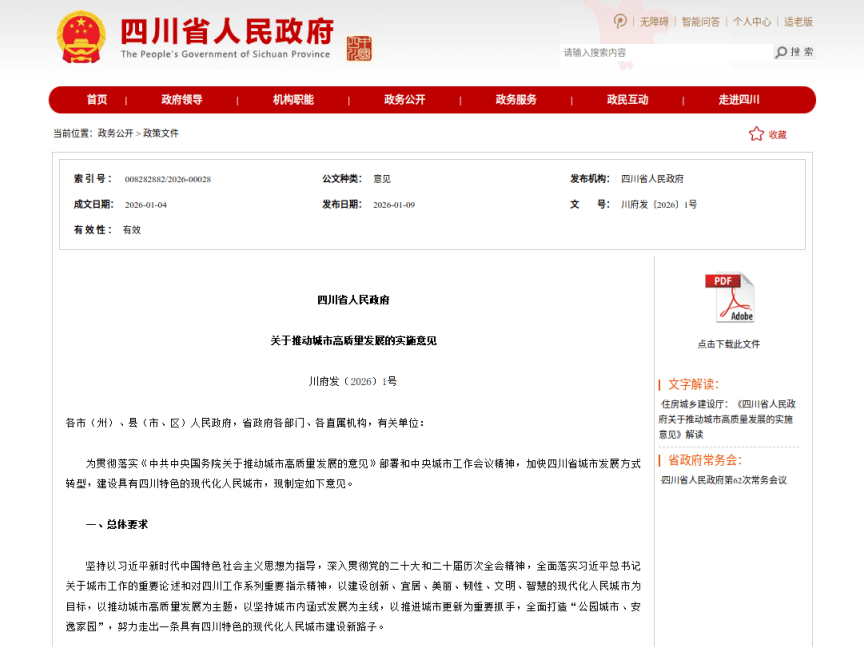Go to 个人中心 personal center
Viewport: 864px width, 647px height.
[751, 21]
